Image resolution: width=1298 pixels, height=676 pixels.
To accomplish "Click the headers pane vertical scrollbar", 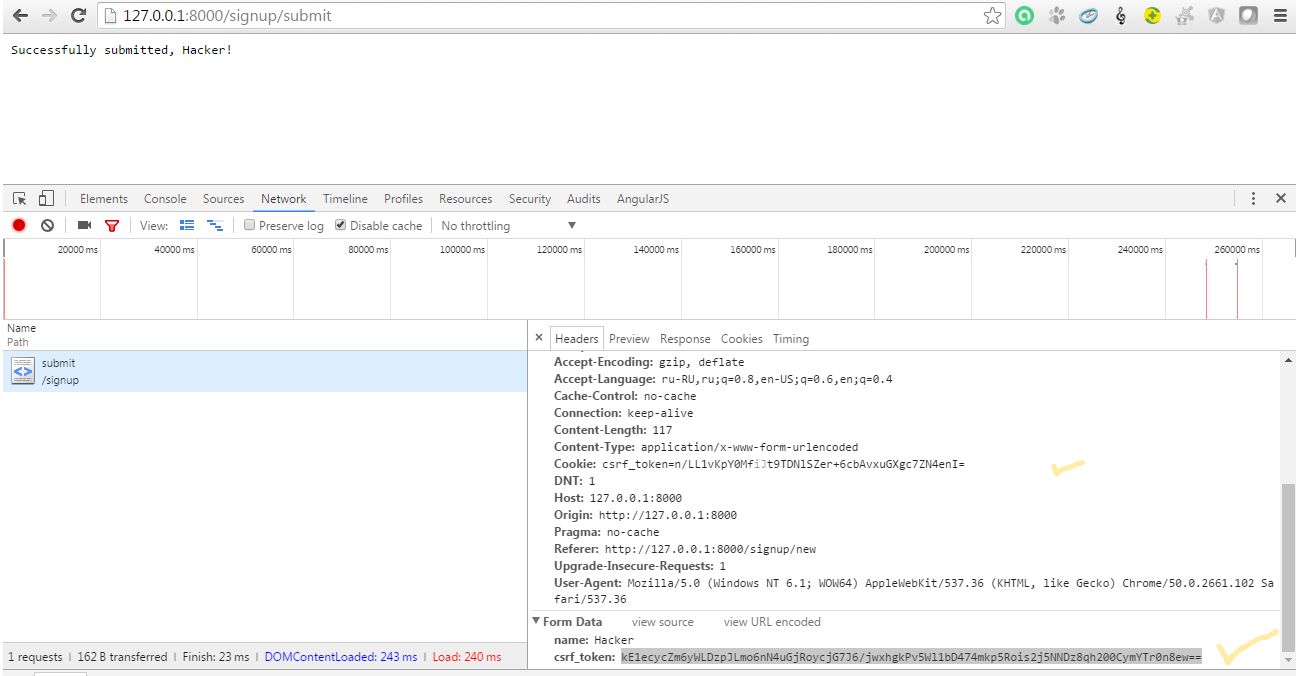I will (1289, 566).
